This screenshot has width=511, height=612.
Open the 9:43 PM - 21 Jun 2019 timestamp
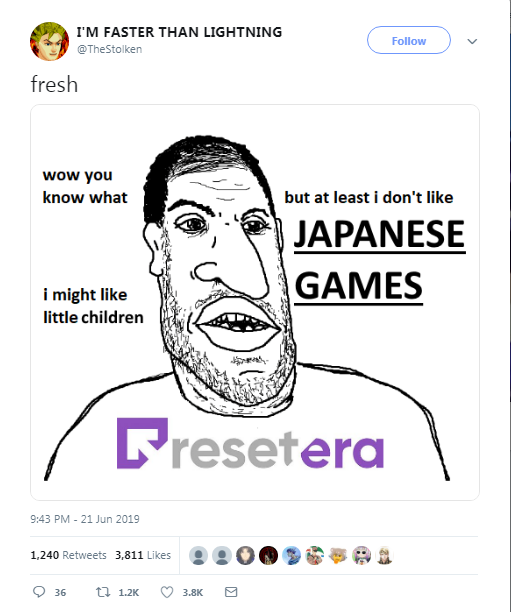pyautogui.click(x=85, y=519)
